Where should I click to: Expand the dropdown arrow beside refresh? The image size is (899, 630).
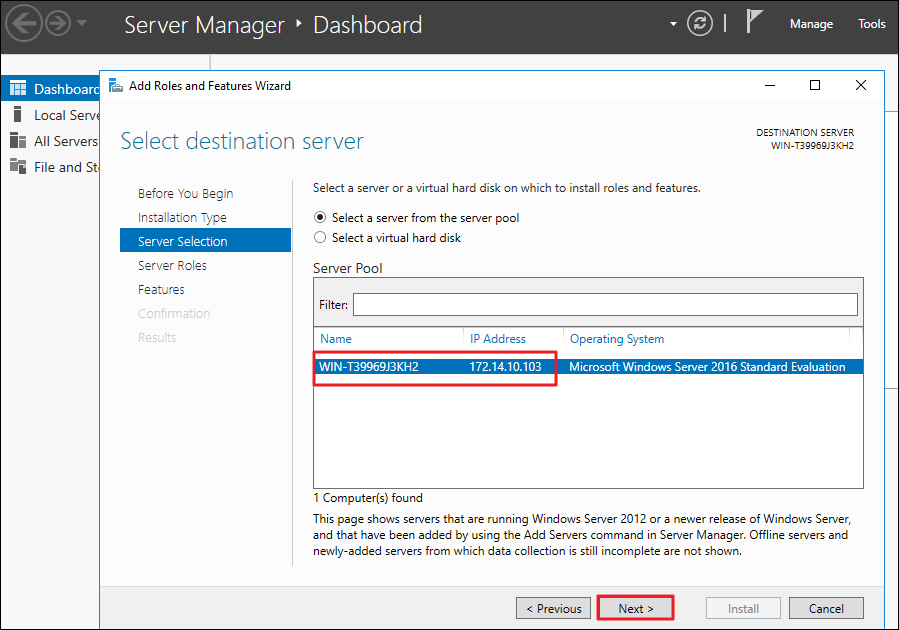[673, 24]
